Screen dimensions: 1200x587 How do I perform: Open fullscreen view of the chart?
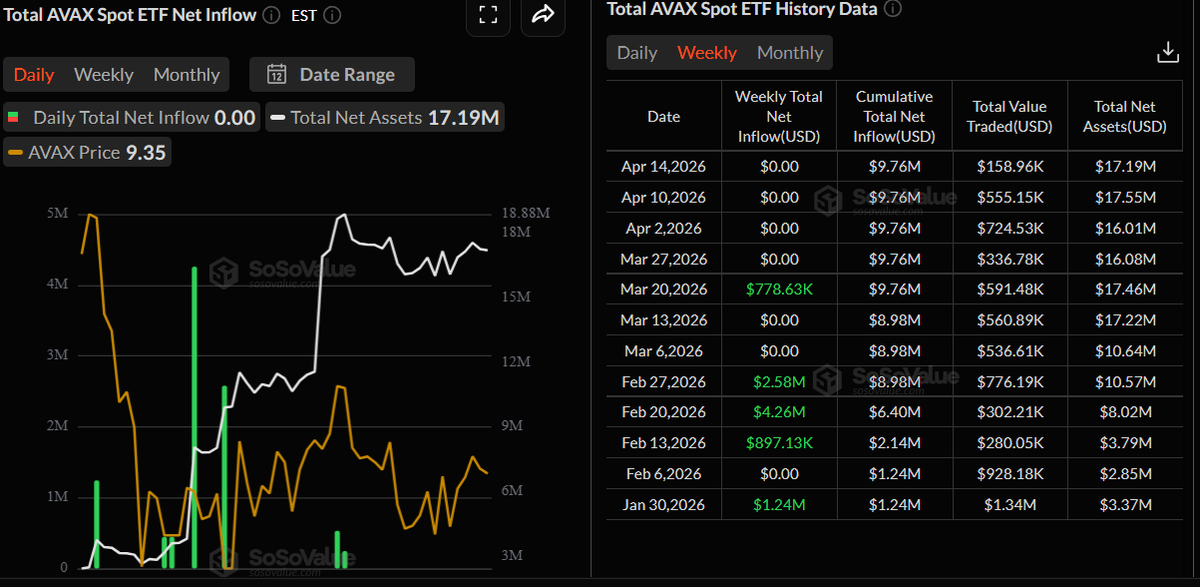click(x=488, y=16)
